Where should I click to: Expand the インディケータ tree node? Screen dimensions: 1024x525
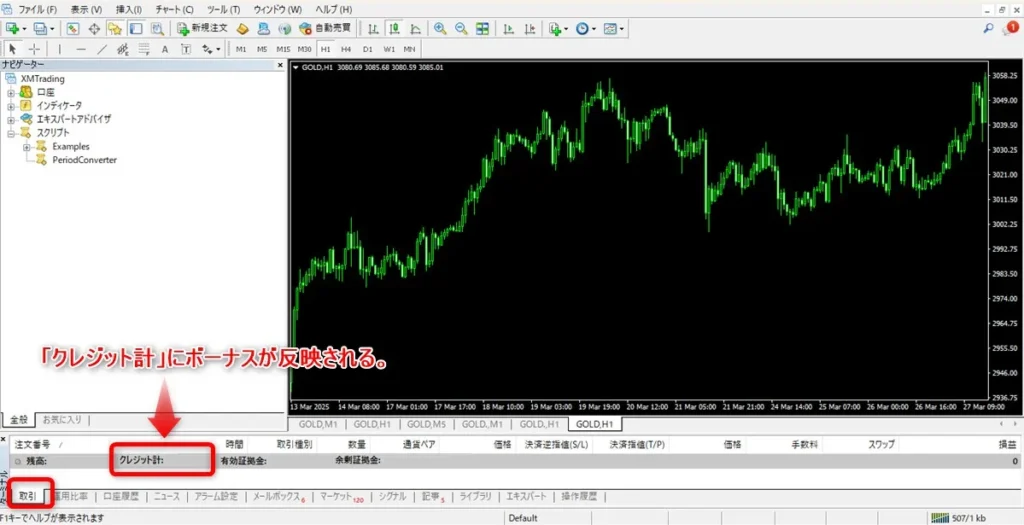click(x=10, y=106)
